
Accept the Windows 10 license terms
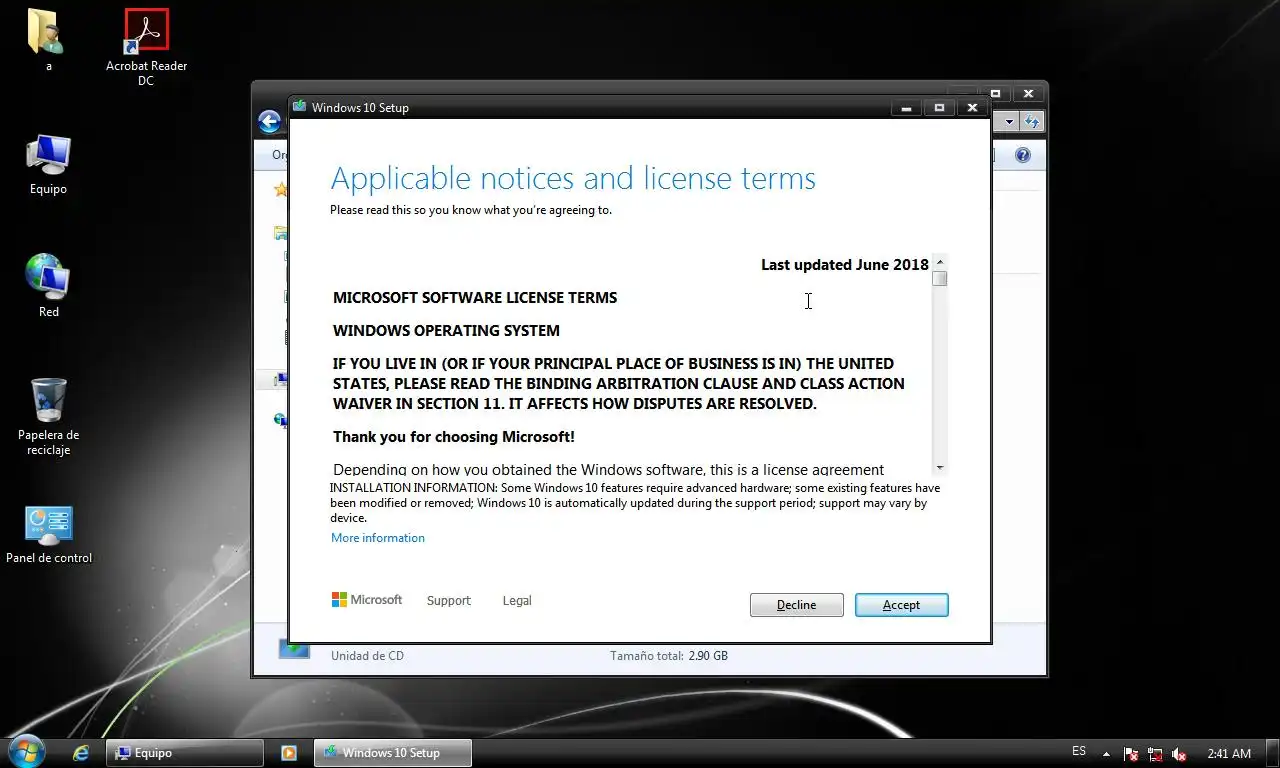[901, 605]
